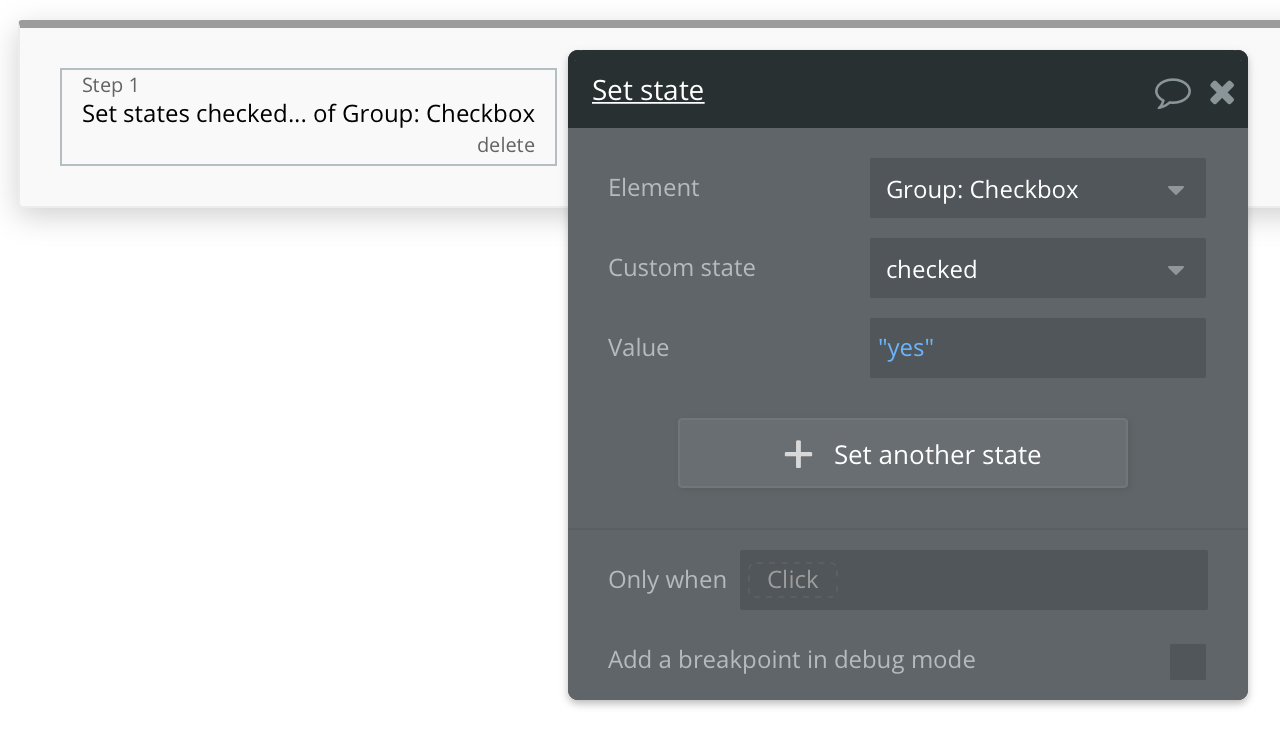Click the 'Add a breakpoint in debug mode' label
Viewport: 1280px width, 742px height.
[x=791, y=660]
